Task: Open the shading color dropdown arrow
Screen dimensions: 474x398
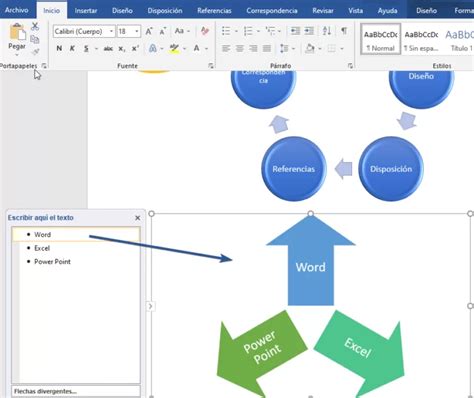Action: click(320, 49)
